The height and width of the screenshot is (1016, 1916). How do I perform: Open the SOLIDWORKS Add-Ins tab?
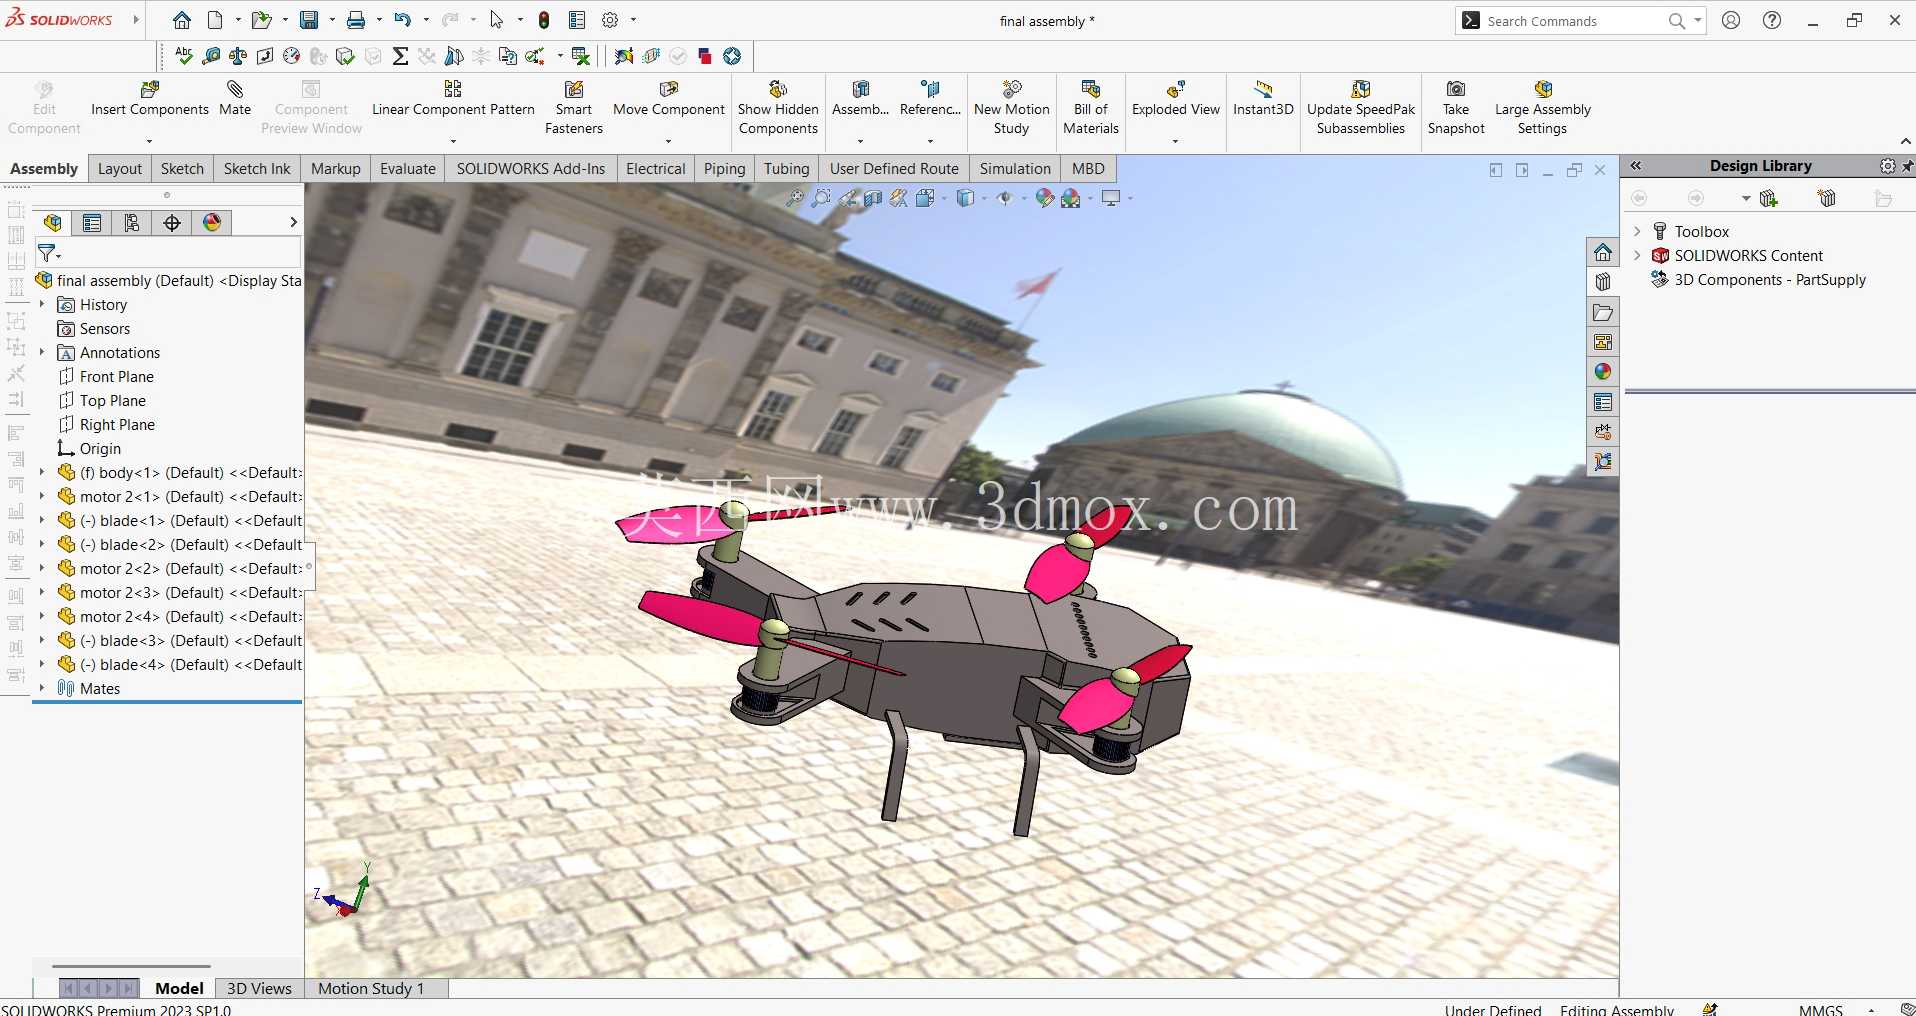coord(531,169)
